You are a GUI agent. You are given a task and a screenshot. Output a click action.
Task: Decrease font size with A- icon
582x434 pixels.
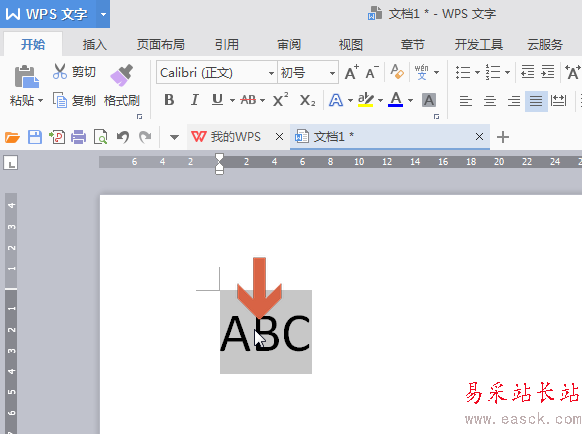[x=372, y=72]
